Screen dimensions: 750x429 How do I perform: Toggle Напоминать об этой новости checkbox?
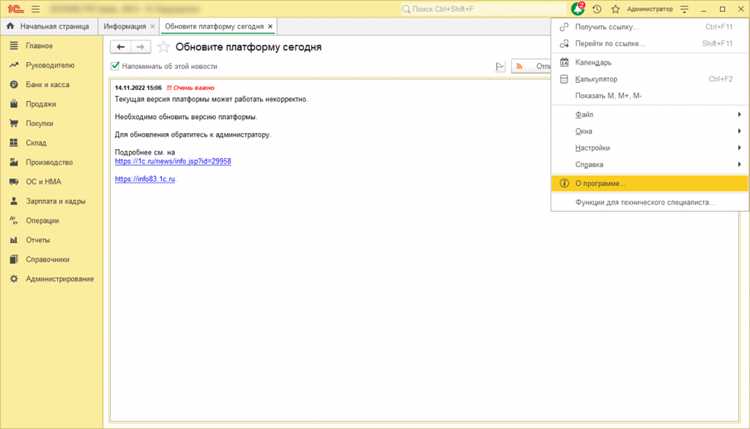(x=115, y=66)
